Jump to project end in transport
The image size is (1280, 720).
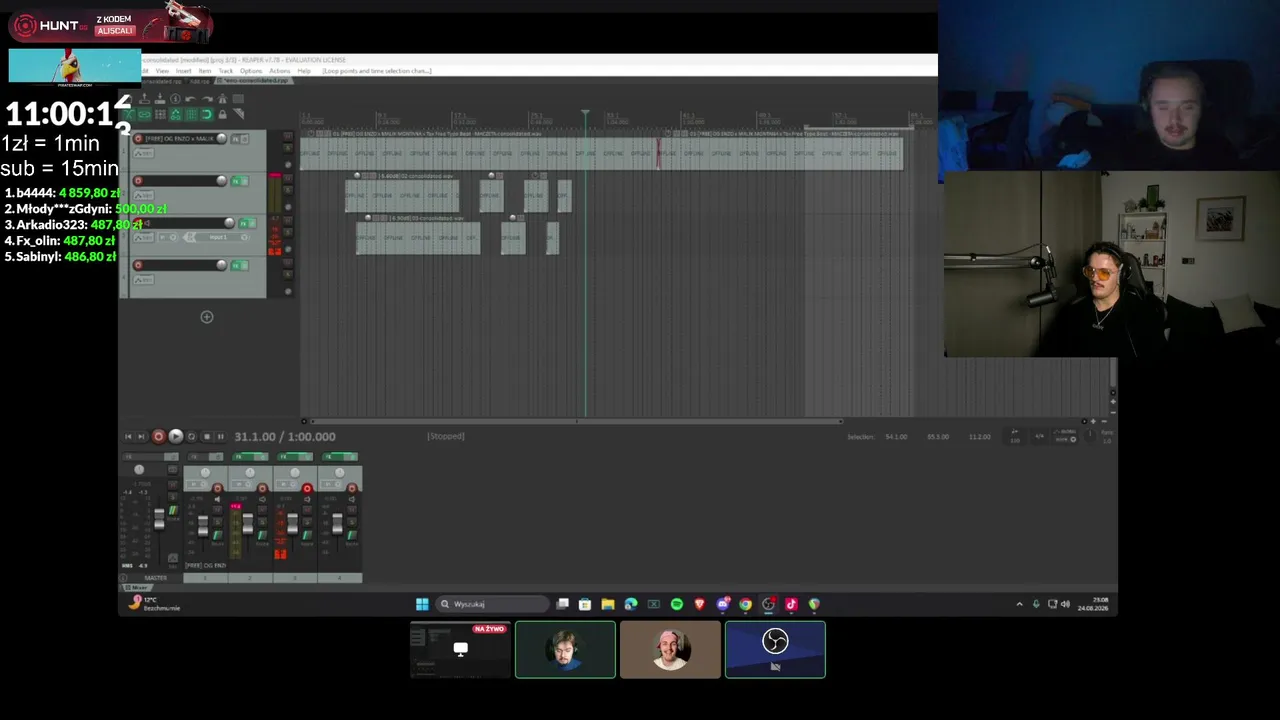click(141, 437)
